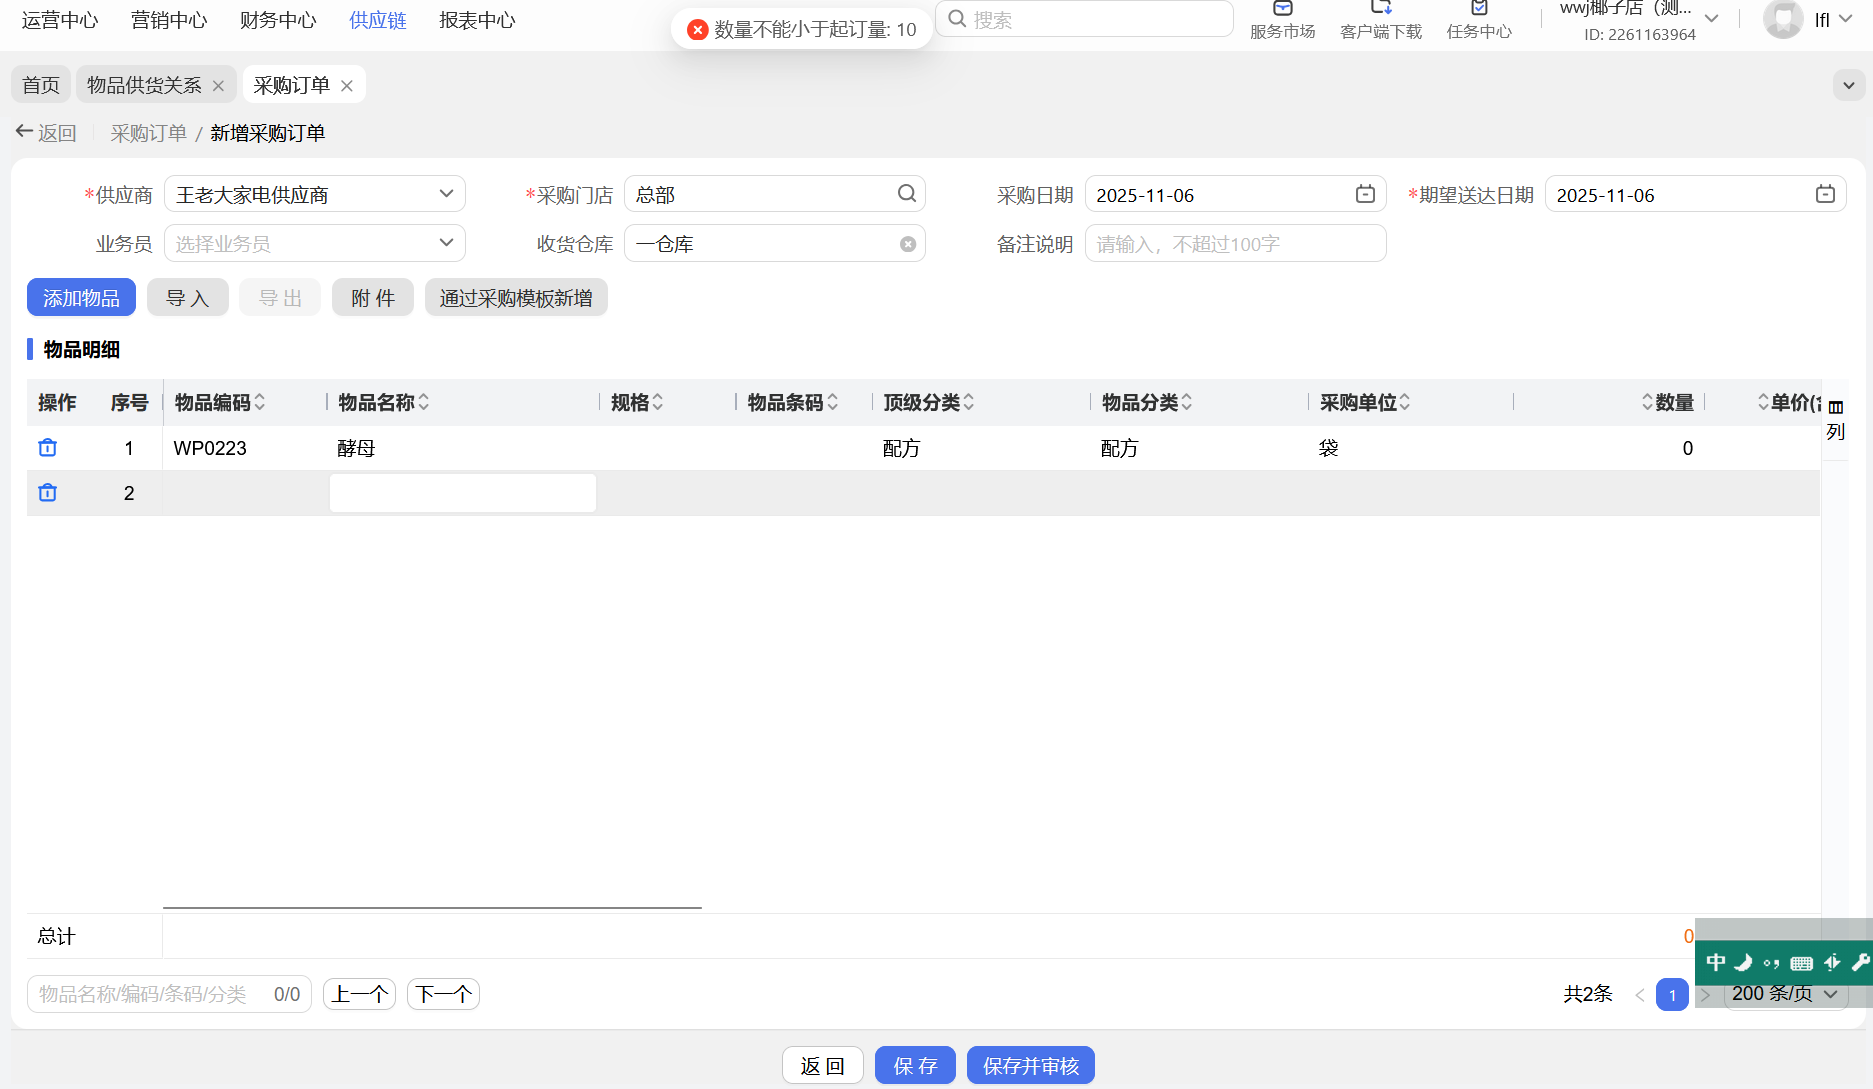The image size is (1873, 1089).
Task: Open the purchase date calendar icon
Action: pos(1365,194)
